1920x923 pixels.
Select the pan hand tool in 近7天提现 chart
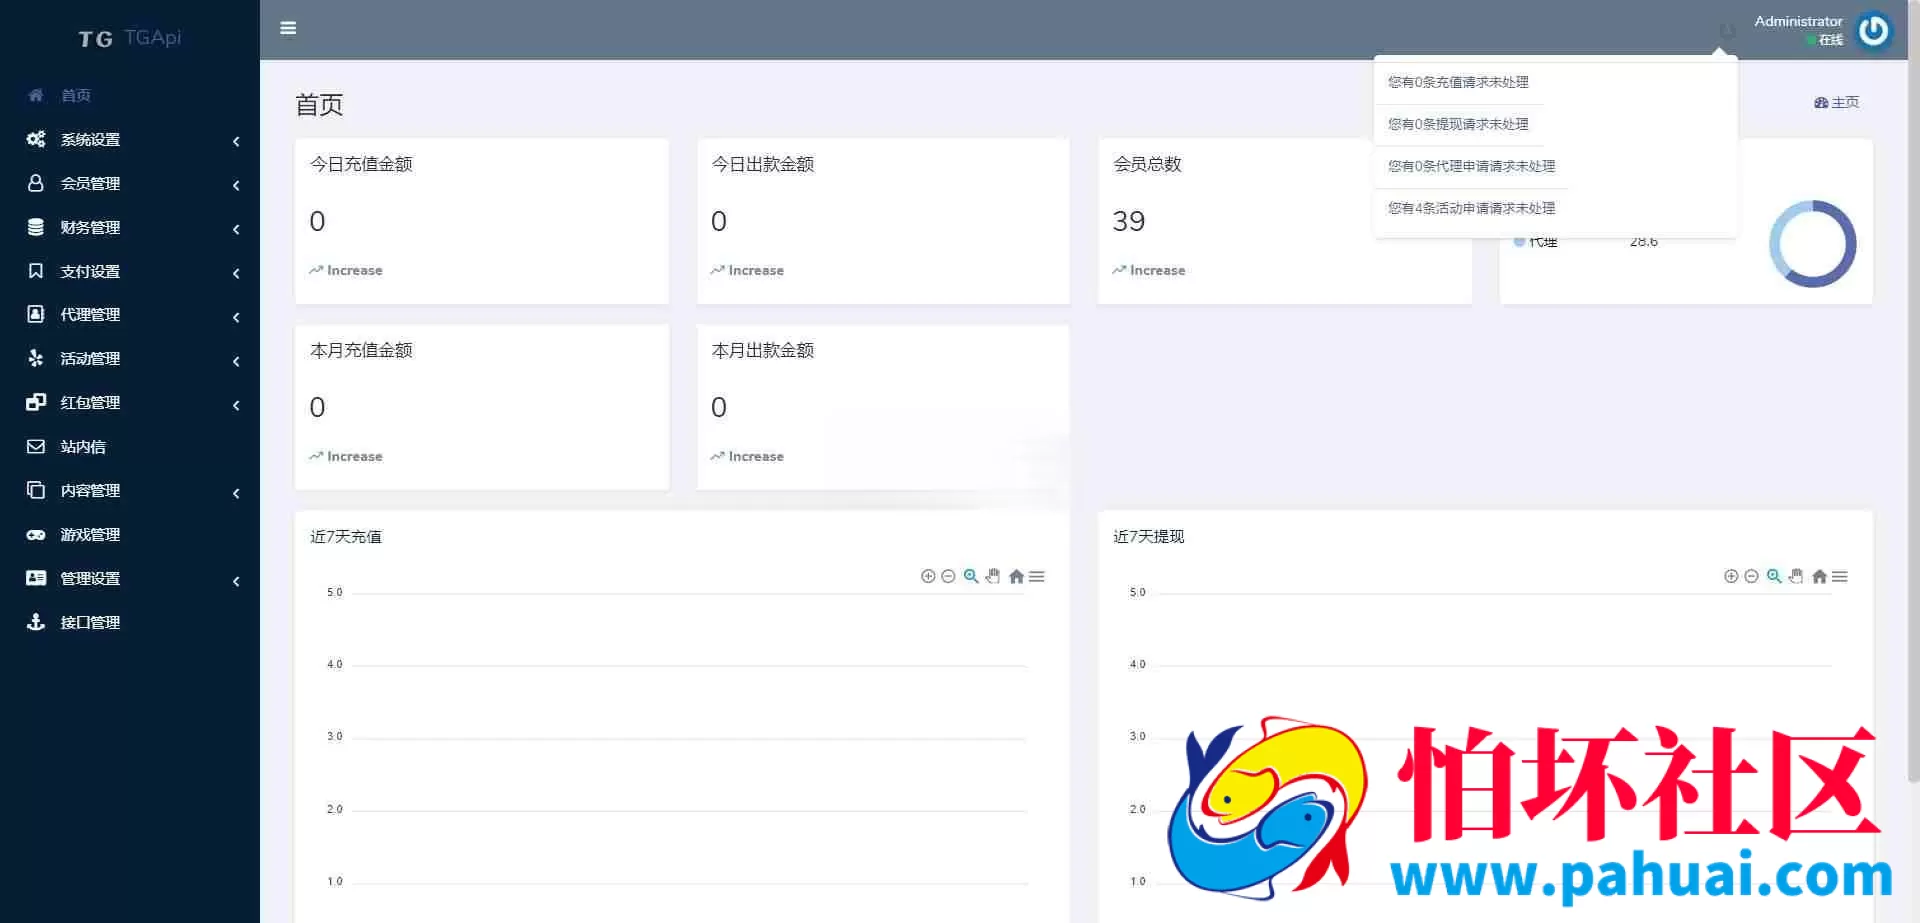[x=1796, y=576]
